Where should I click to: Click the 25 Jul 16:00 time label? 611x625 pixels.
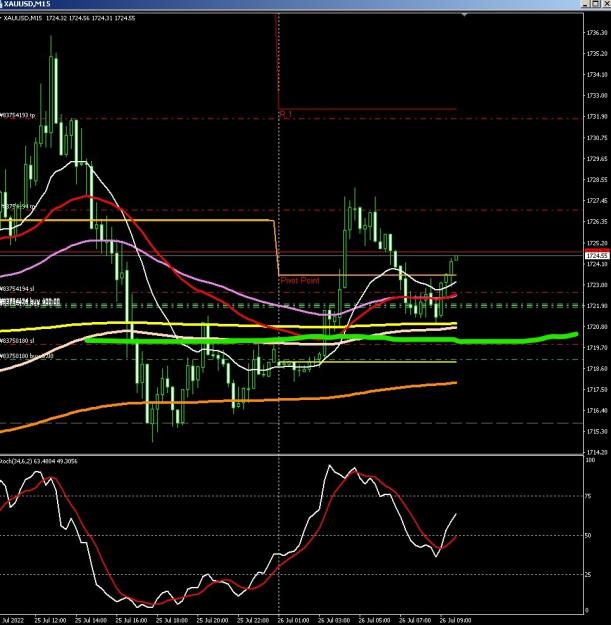pos(131,620)
